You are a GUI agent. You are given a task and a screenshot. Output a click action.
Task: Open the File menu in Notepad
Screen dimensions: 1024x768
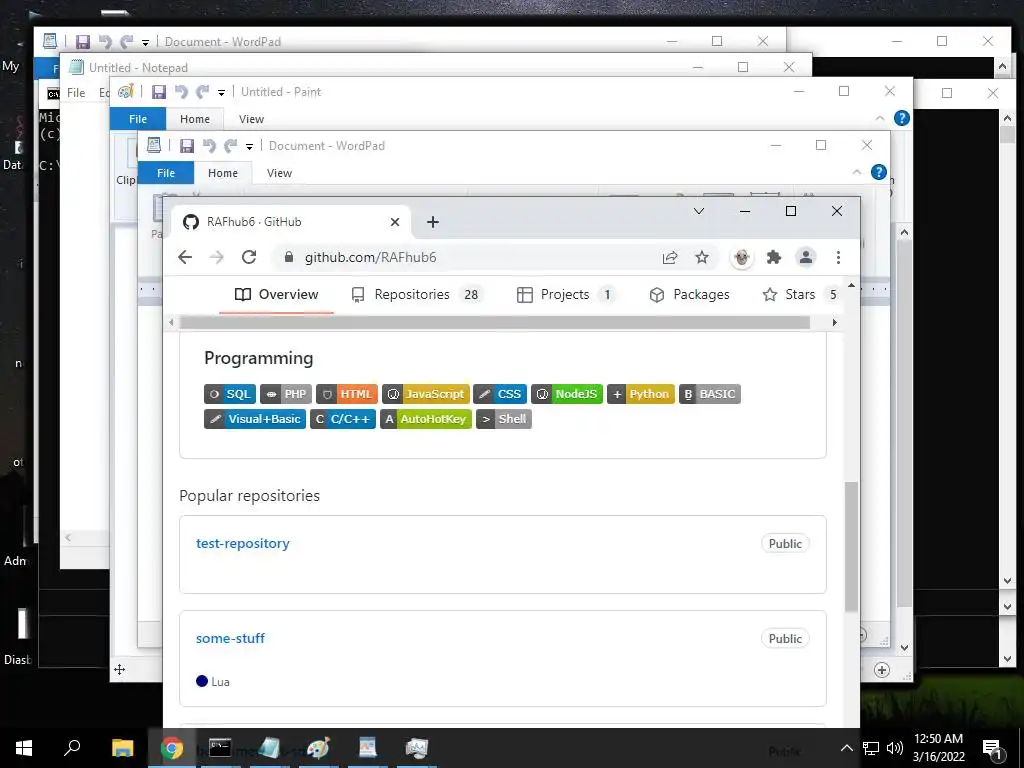[76, 93]
